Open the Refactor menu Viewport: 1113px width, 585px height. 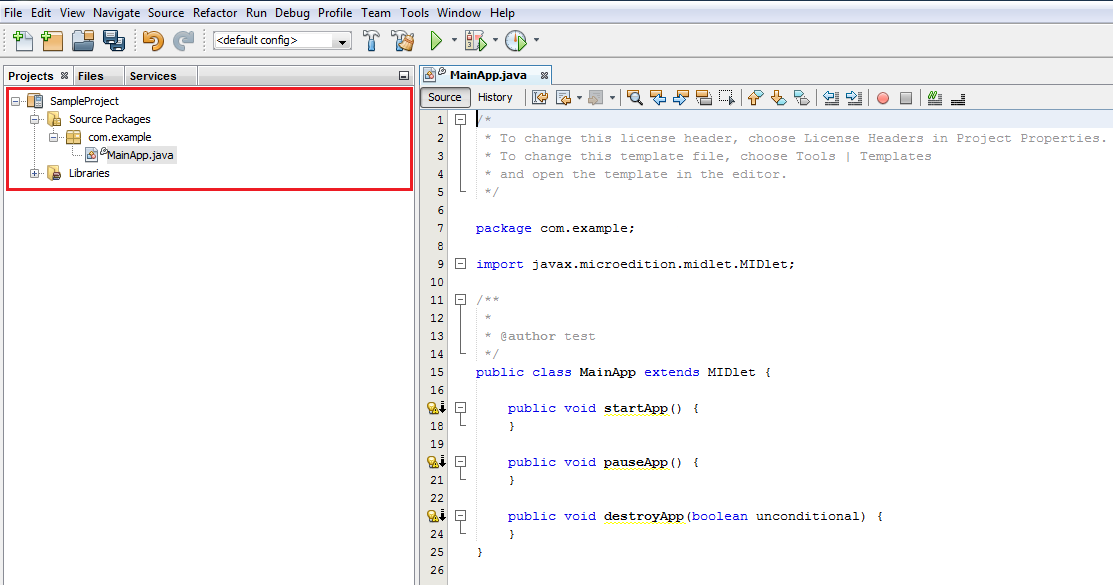[x=215, y=13]
